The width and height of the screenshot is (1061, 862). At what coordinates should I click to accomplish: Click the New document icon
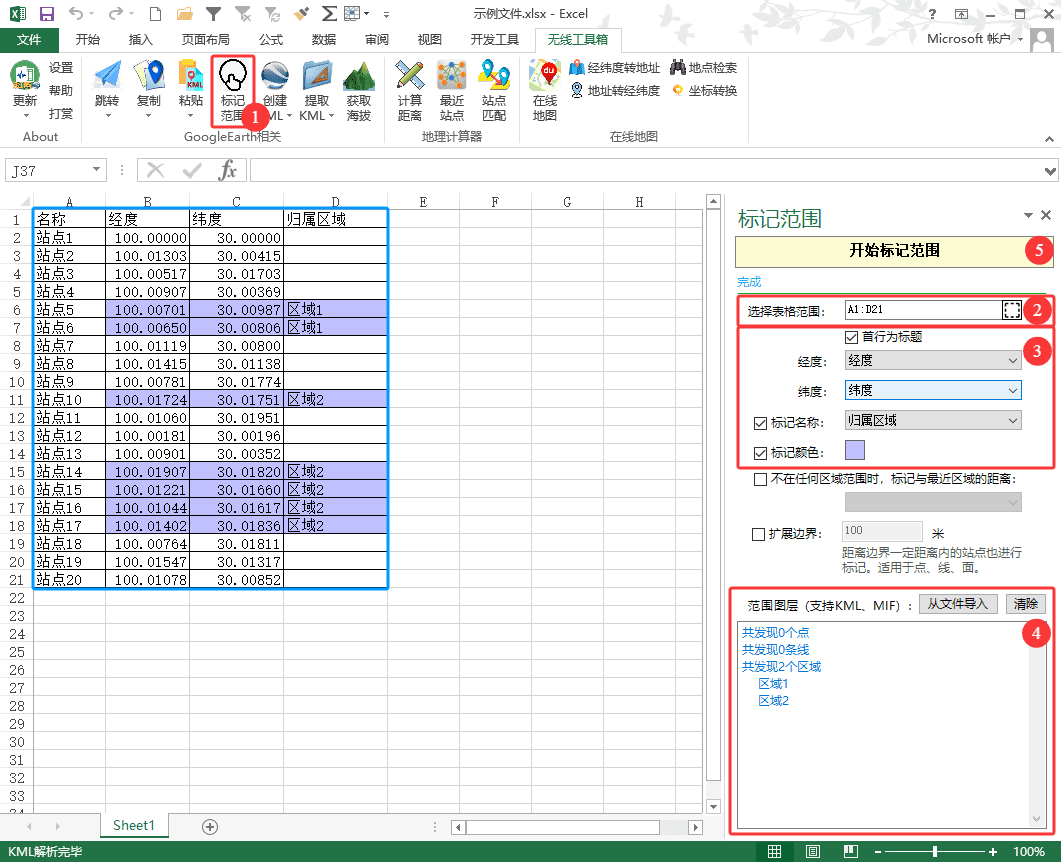[156, 14]
